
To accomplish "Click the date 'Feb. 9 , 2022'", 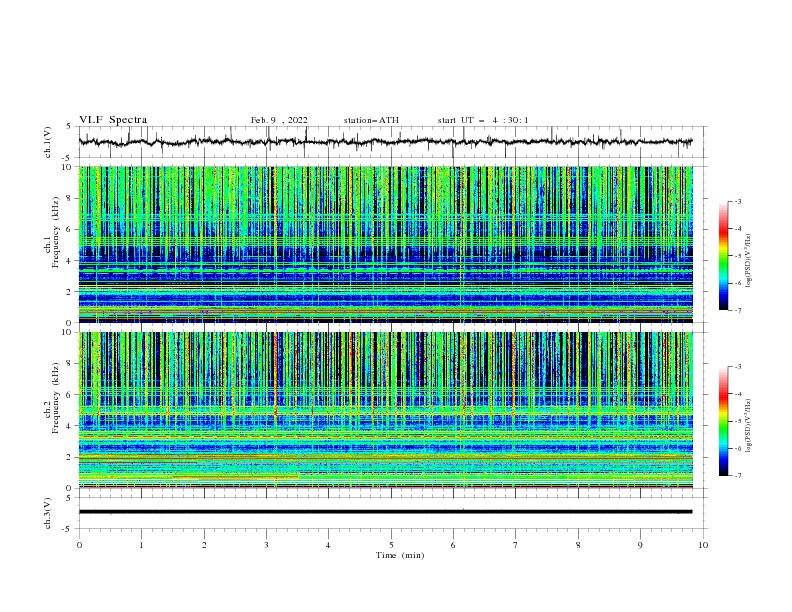I will click(x=279, y=120).
